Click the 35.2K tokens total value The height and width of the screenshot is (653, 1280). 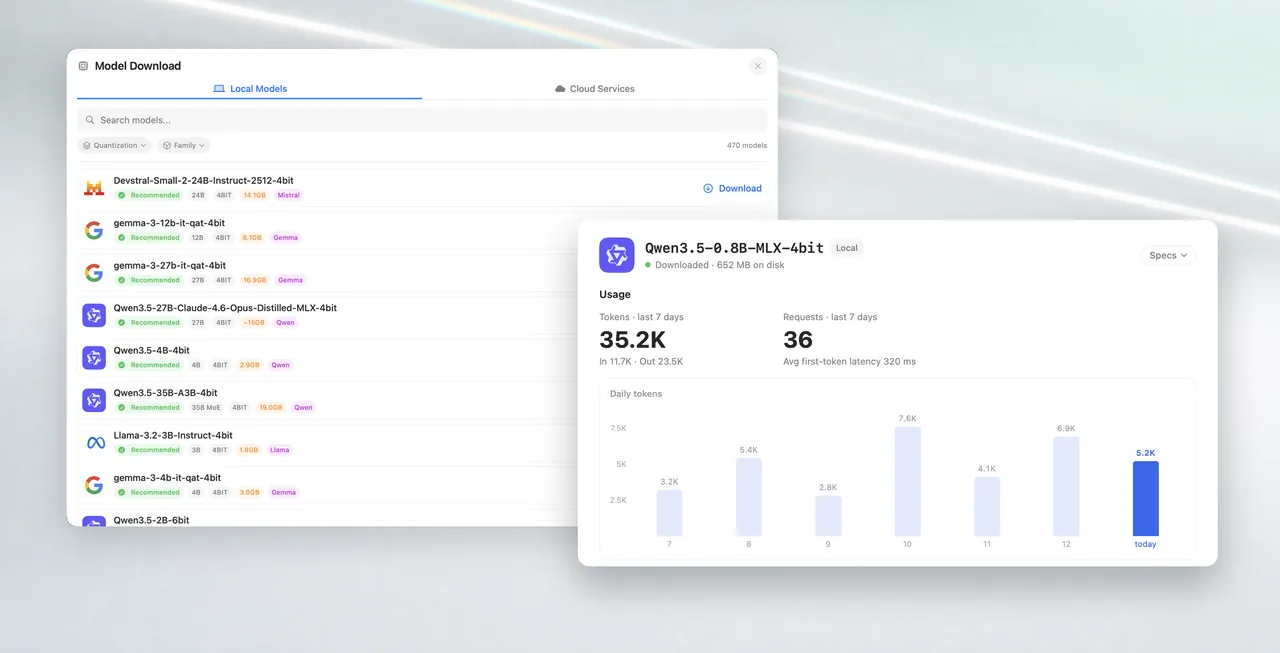633,340
